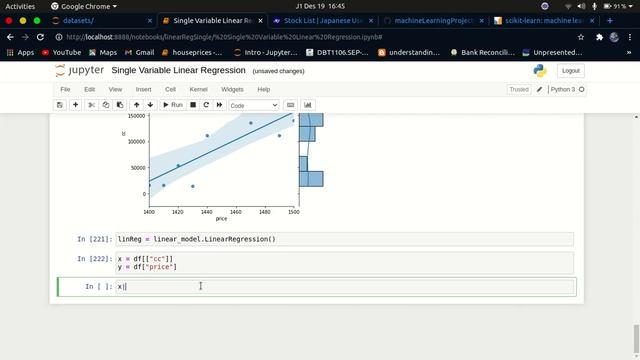Restart the kernel circular arrow icon
This screenshot has height=360, width=640.
coord(206,105)
